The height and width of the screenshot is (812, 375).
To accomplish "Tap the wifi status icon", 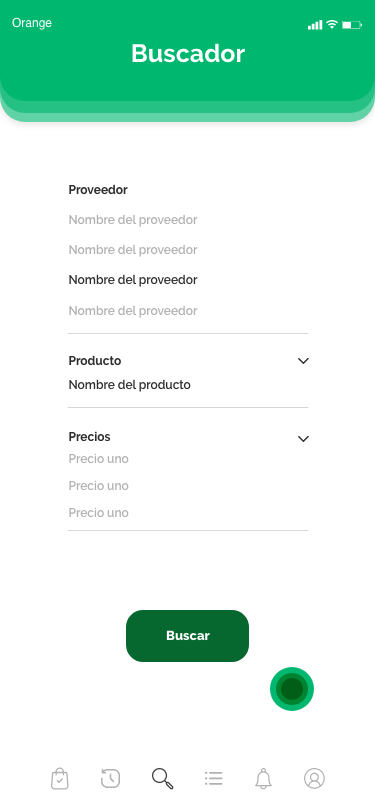I will (x=331, y=24).
